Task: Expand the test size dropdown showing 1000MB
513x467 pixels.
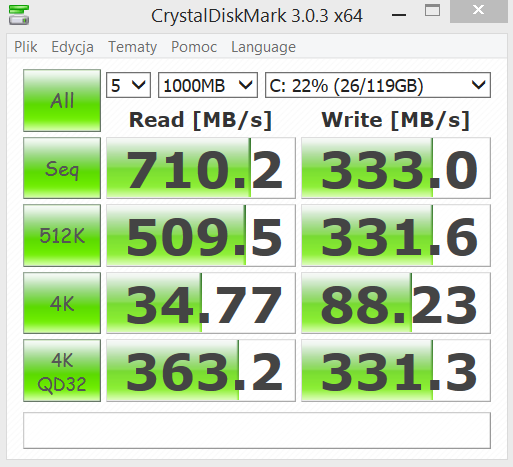Action: (208, 85)
